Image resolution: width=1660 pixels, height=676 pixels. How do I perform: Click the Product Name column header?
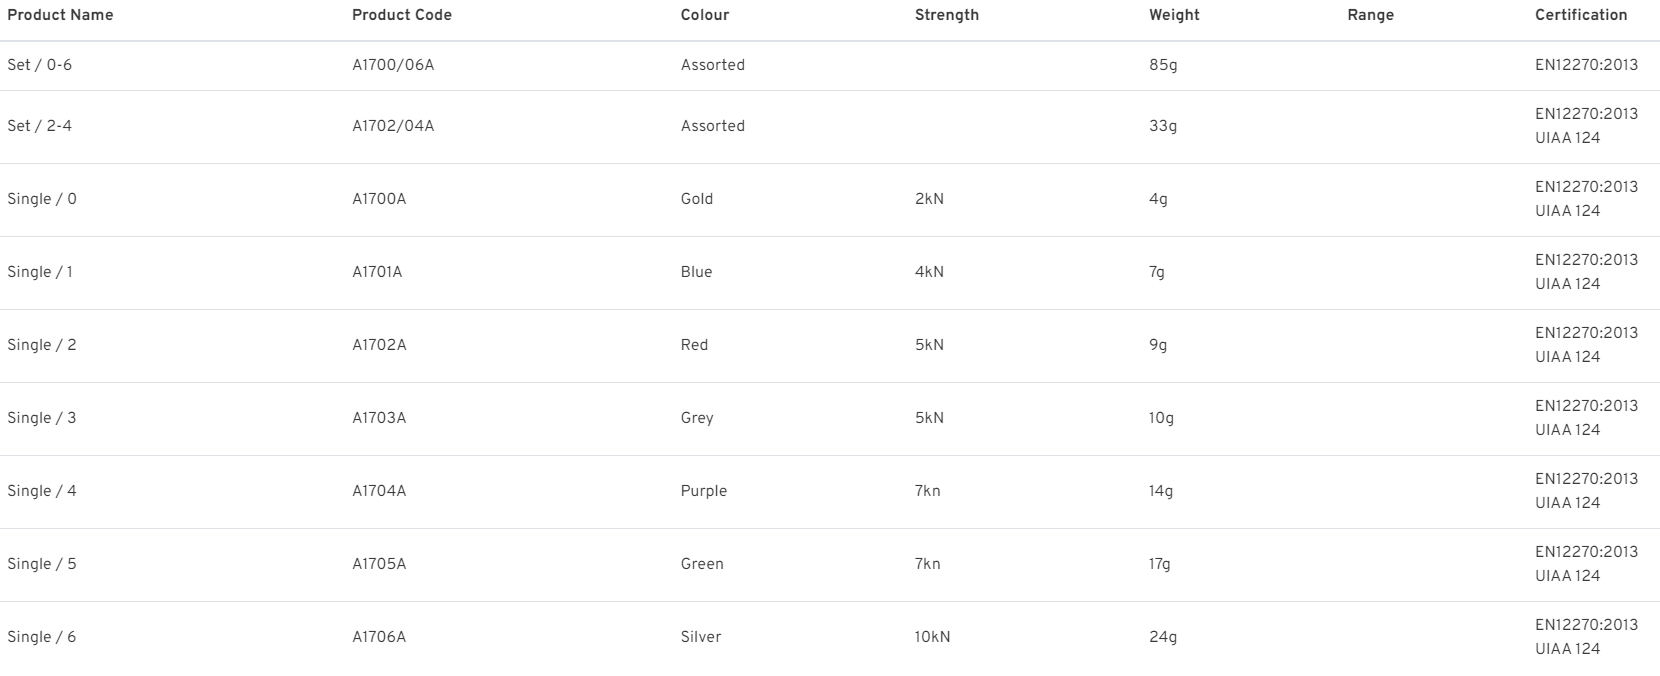tap(60, 15)
